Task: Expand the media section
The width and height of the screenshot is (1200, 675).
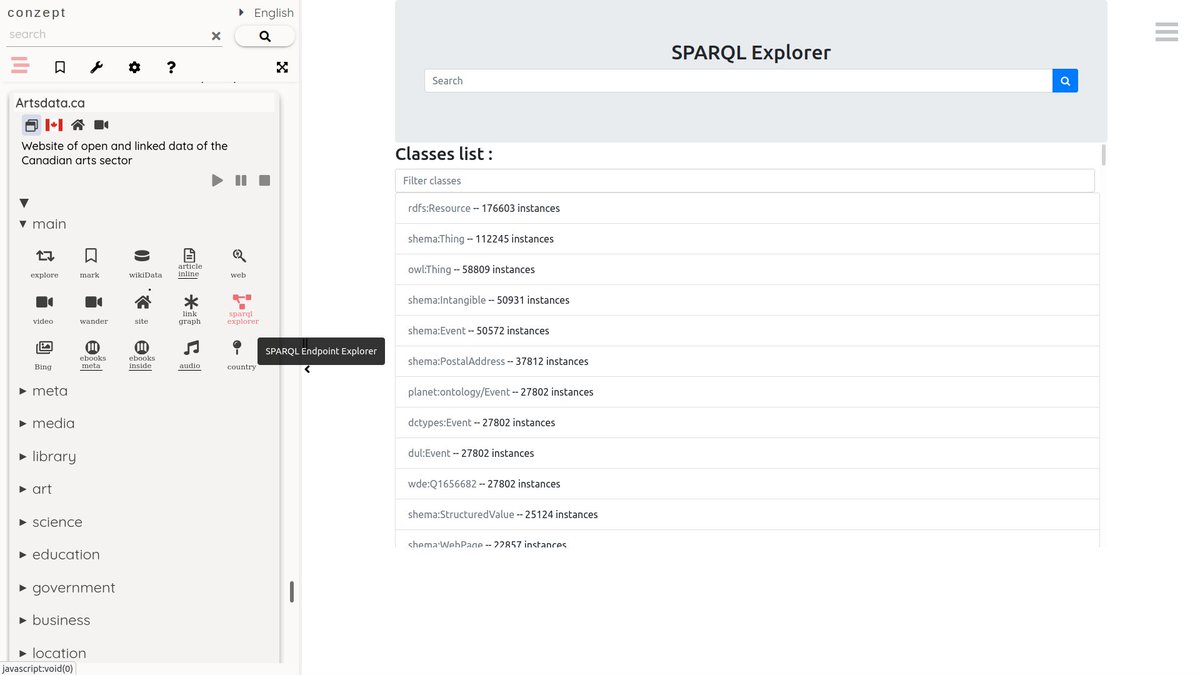Action: [47, 424]
